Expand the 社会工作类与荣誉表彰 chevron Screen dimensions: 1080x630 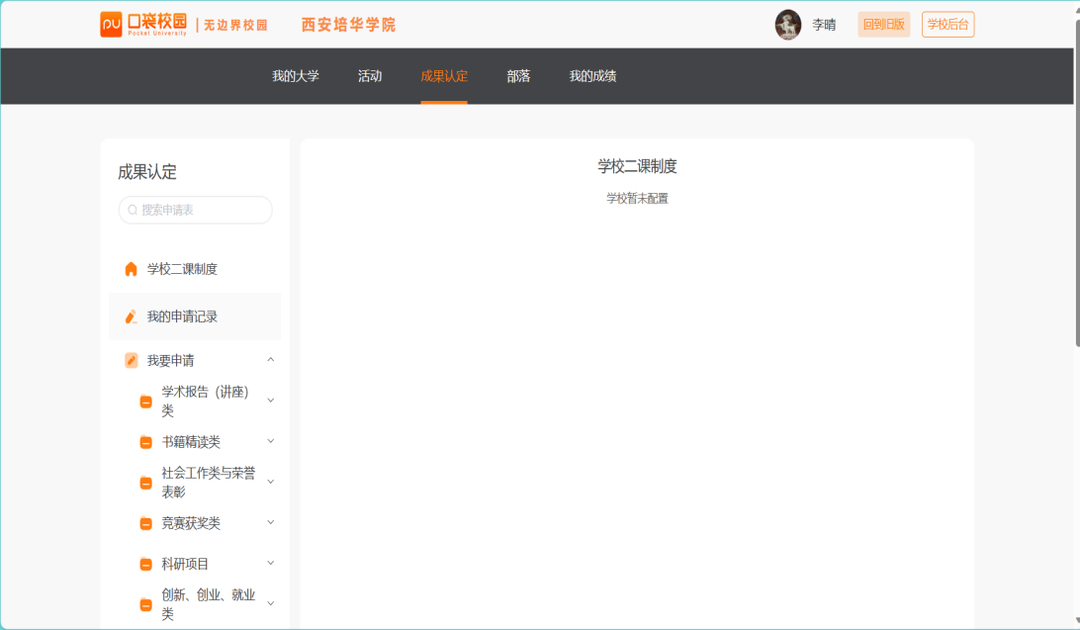(x=270, y=482)
